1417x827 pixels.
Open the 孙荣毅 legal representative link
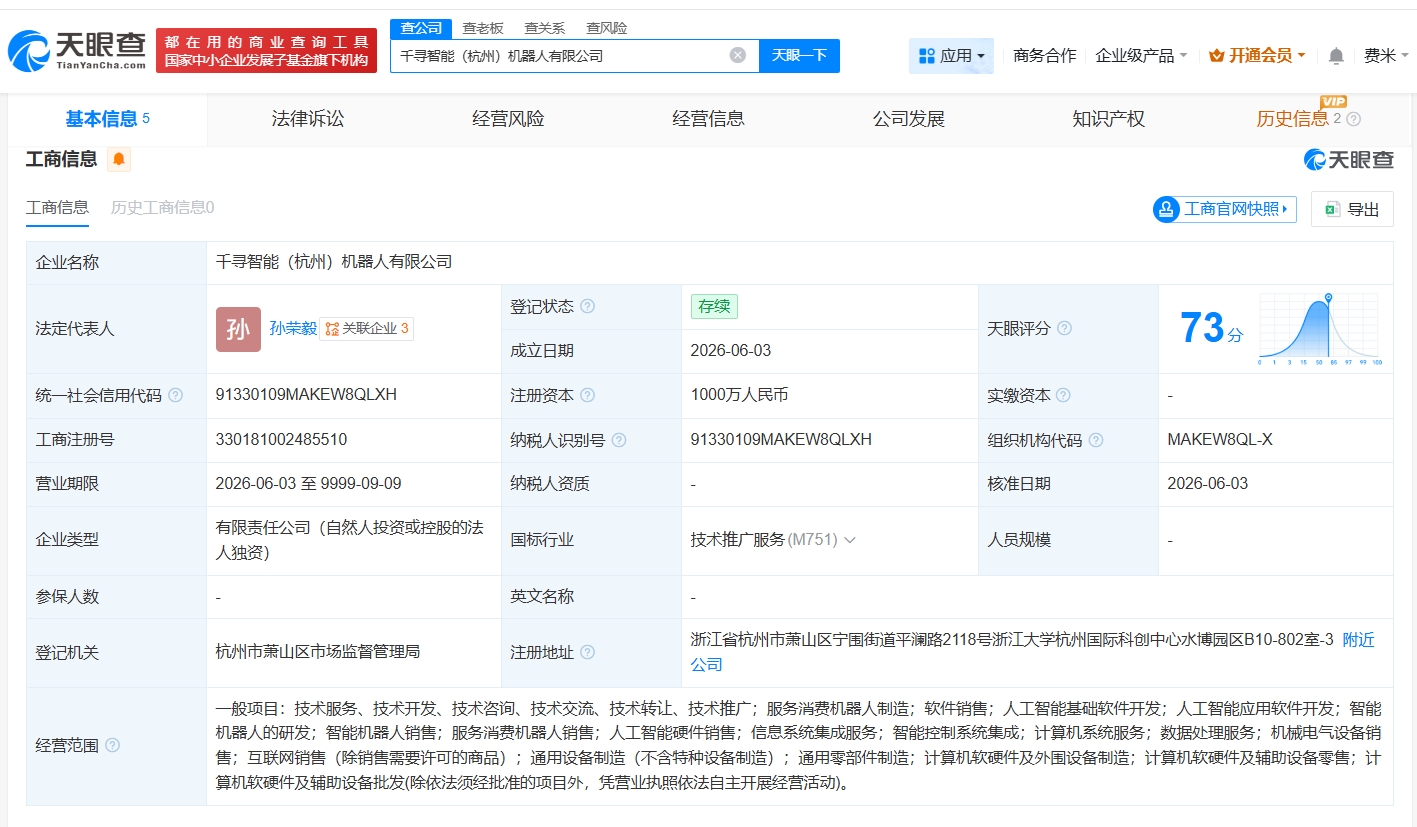click(293, 328)
